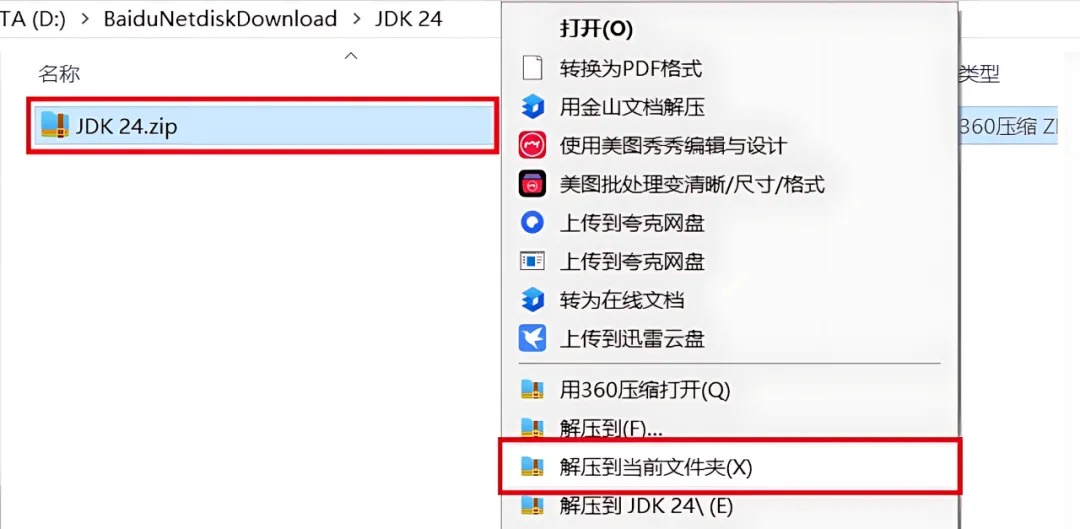Click the JDK 24.zip archive icon

[x=54, y=125]
